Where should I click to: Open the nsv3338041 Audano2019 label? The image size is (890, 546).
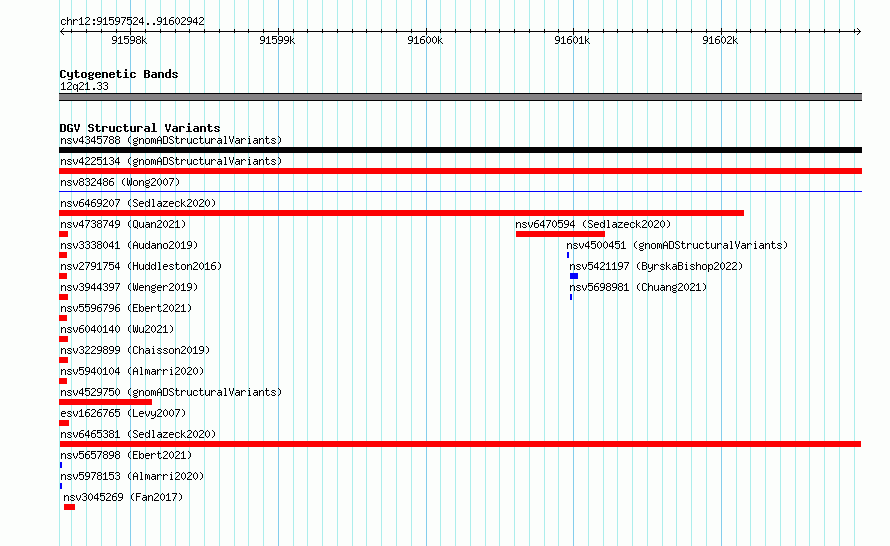coord(129,245)
